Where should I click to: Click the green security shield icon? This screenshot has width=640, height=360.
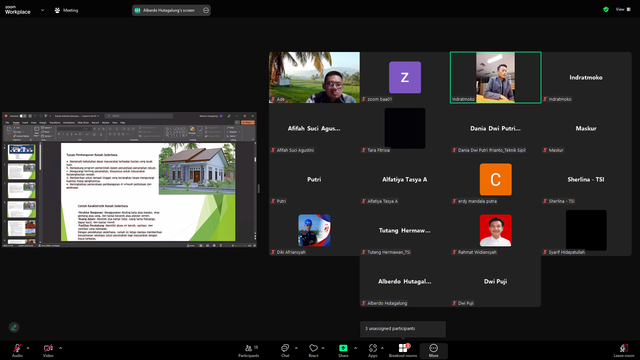point(606,9)
